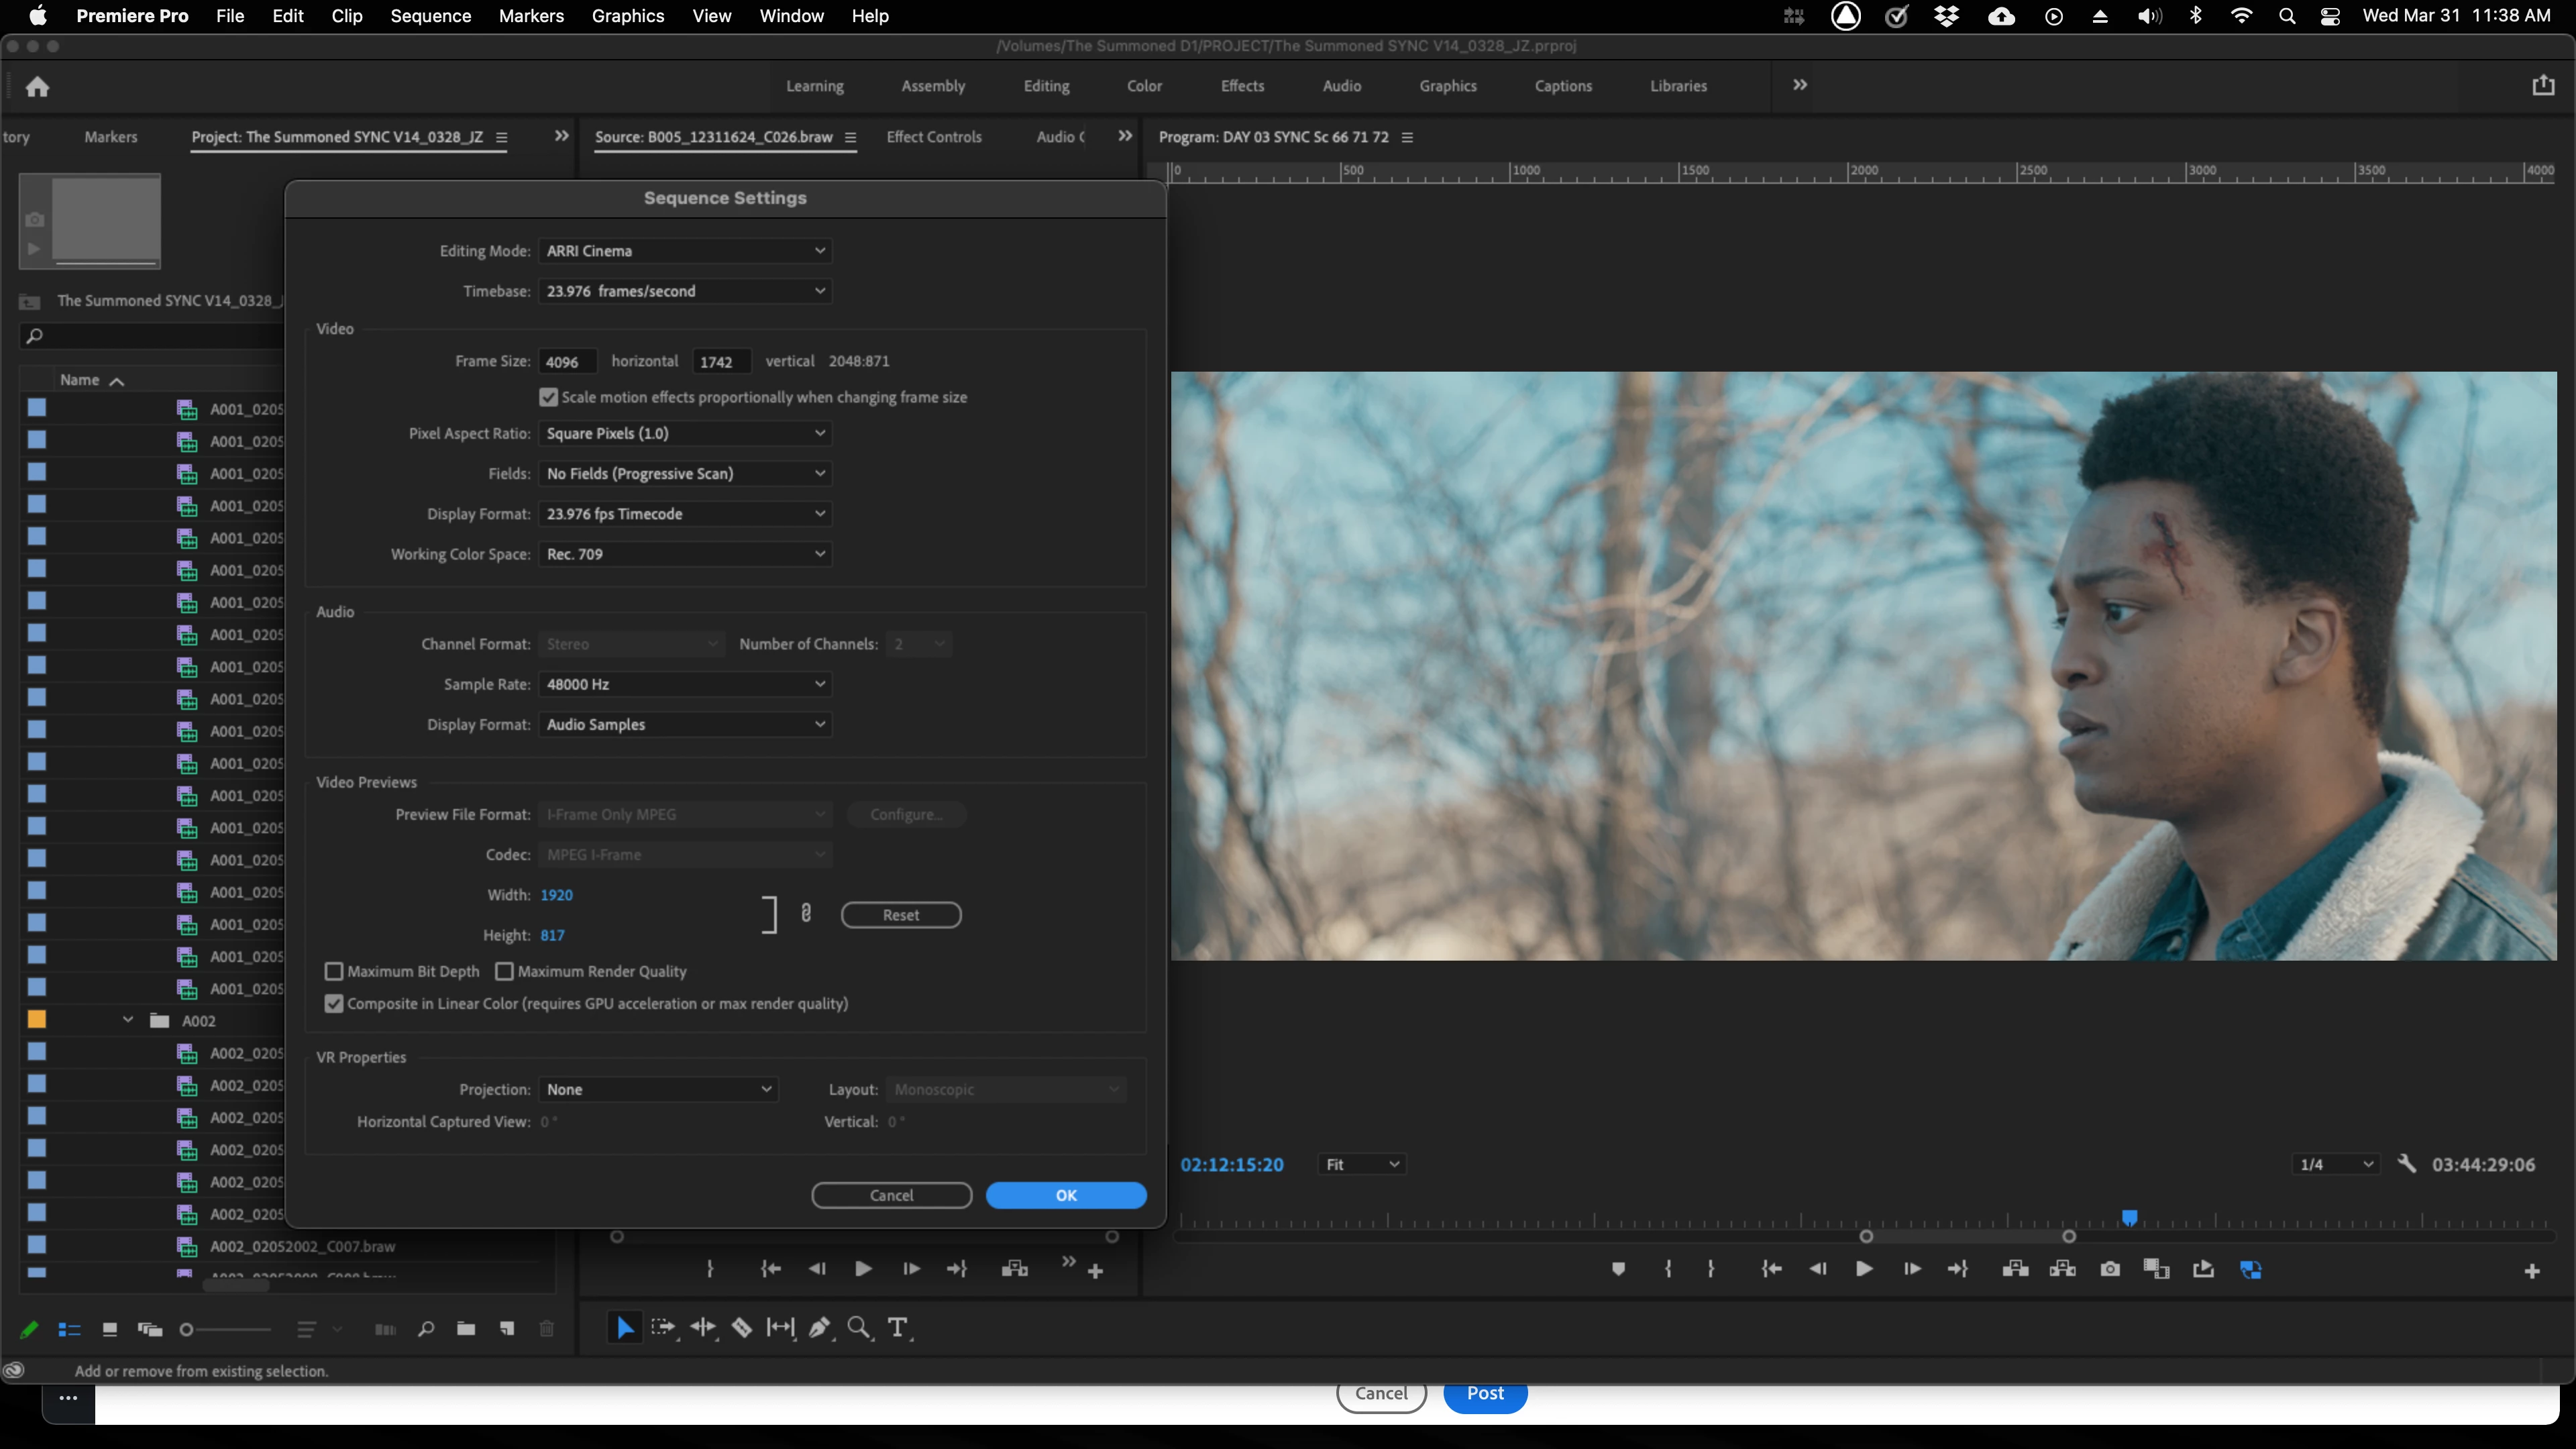Click the Add Marker button in Program monitor
Image resolution: width=2576 pixels, height=1449 pixels.
coord(1618,1269)
